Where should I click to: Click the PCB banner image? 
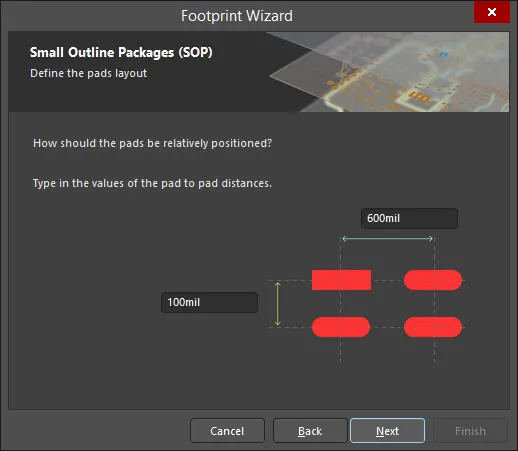[388, 72]
